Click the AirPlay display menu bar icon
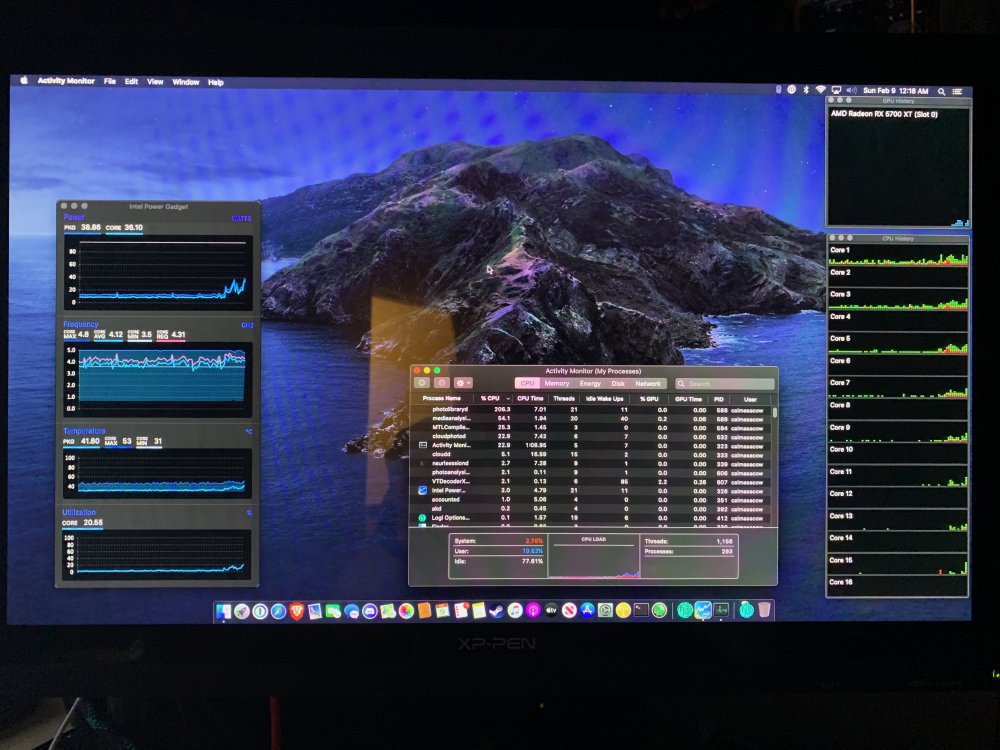 (x=836, y=91)
